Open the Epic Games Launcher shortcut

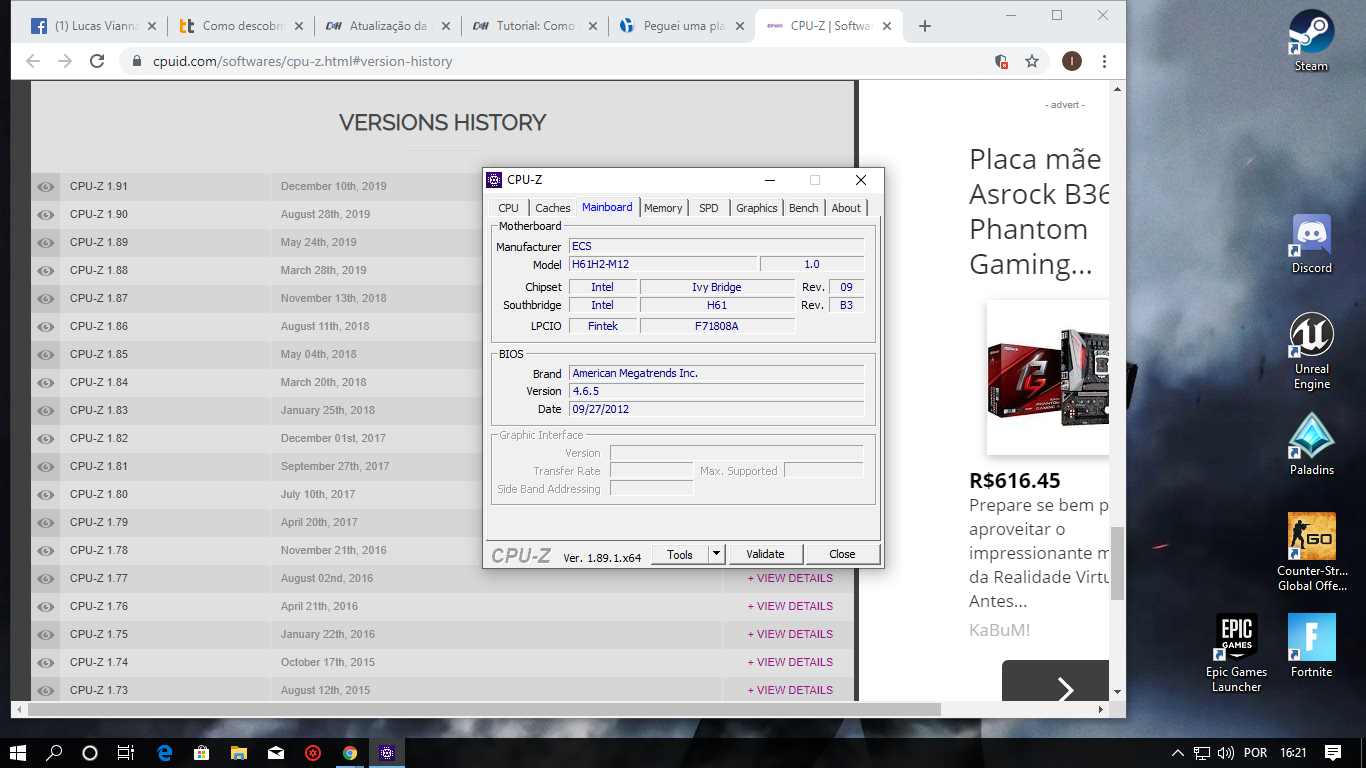pos(1236,652)
